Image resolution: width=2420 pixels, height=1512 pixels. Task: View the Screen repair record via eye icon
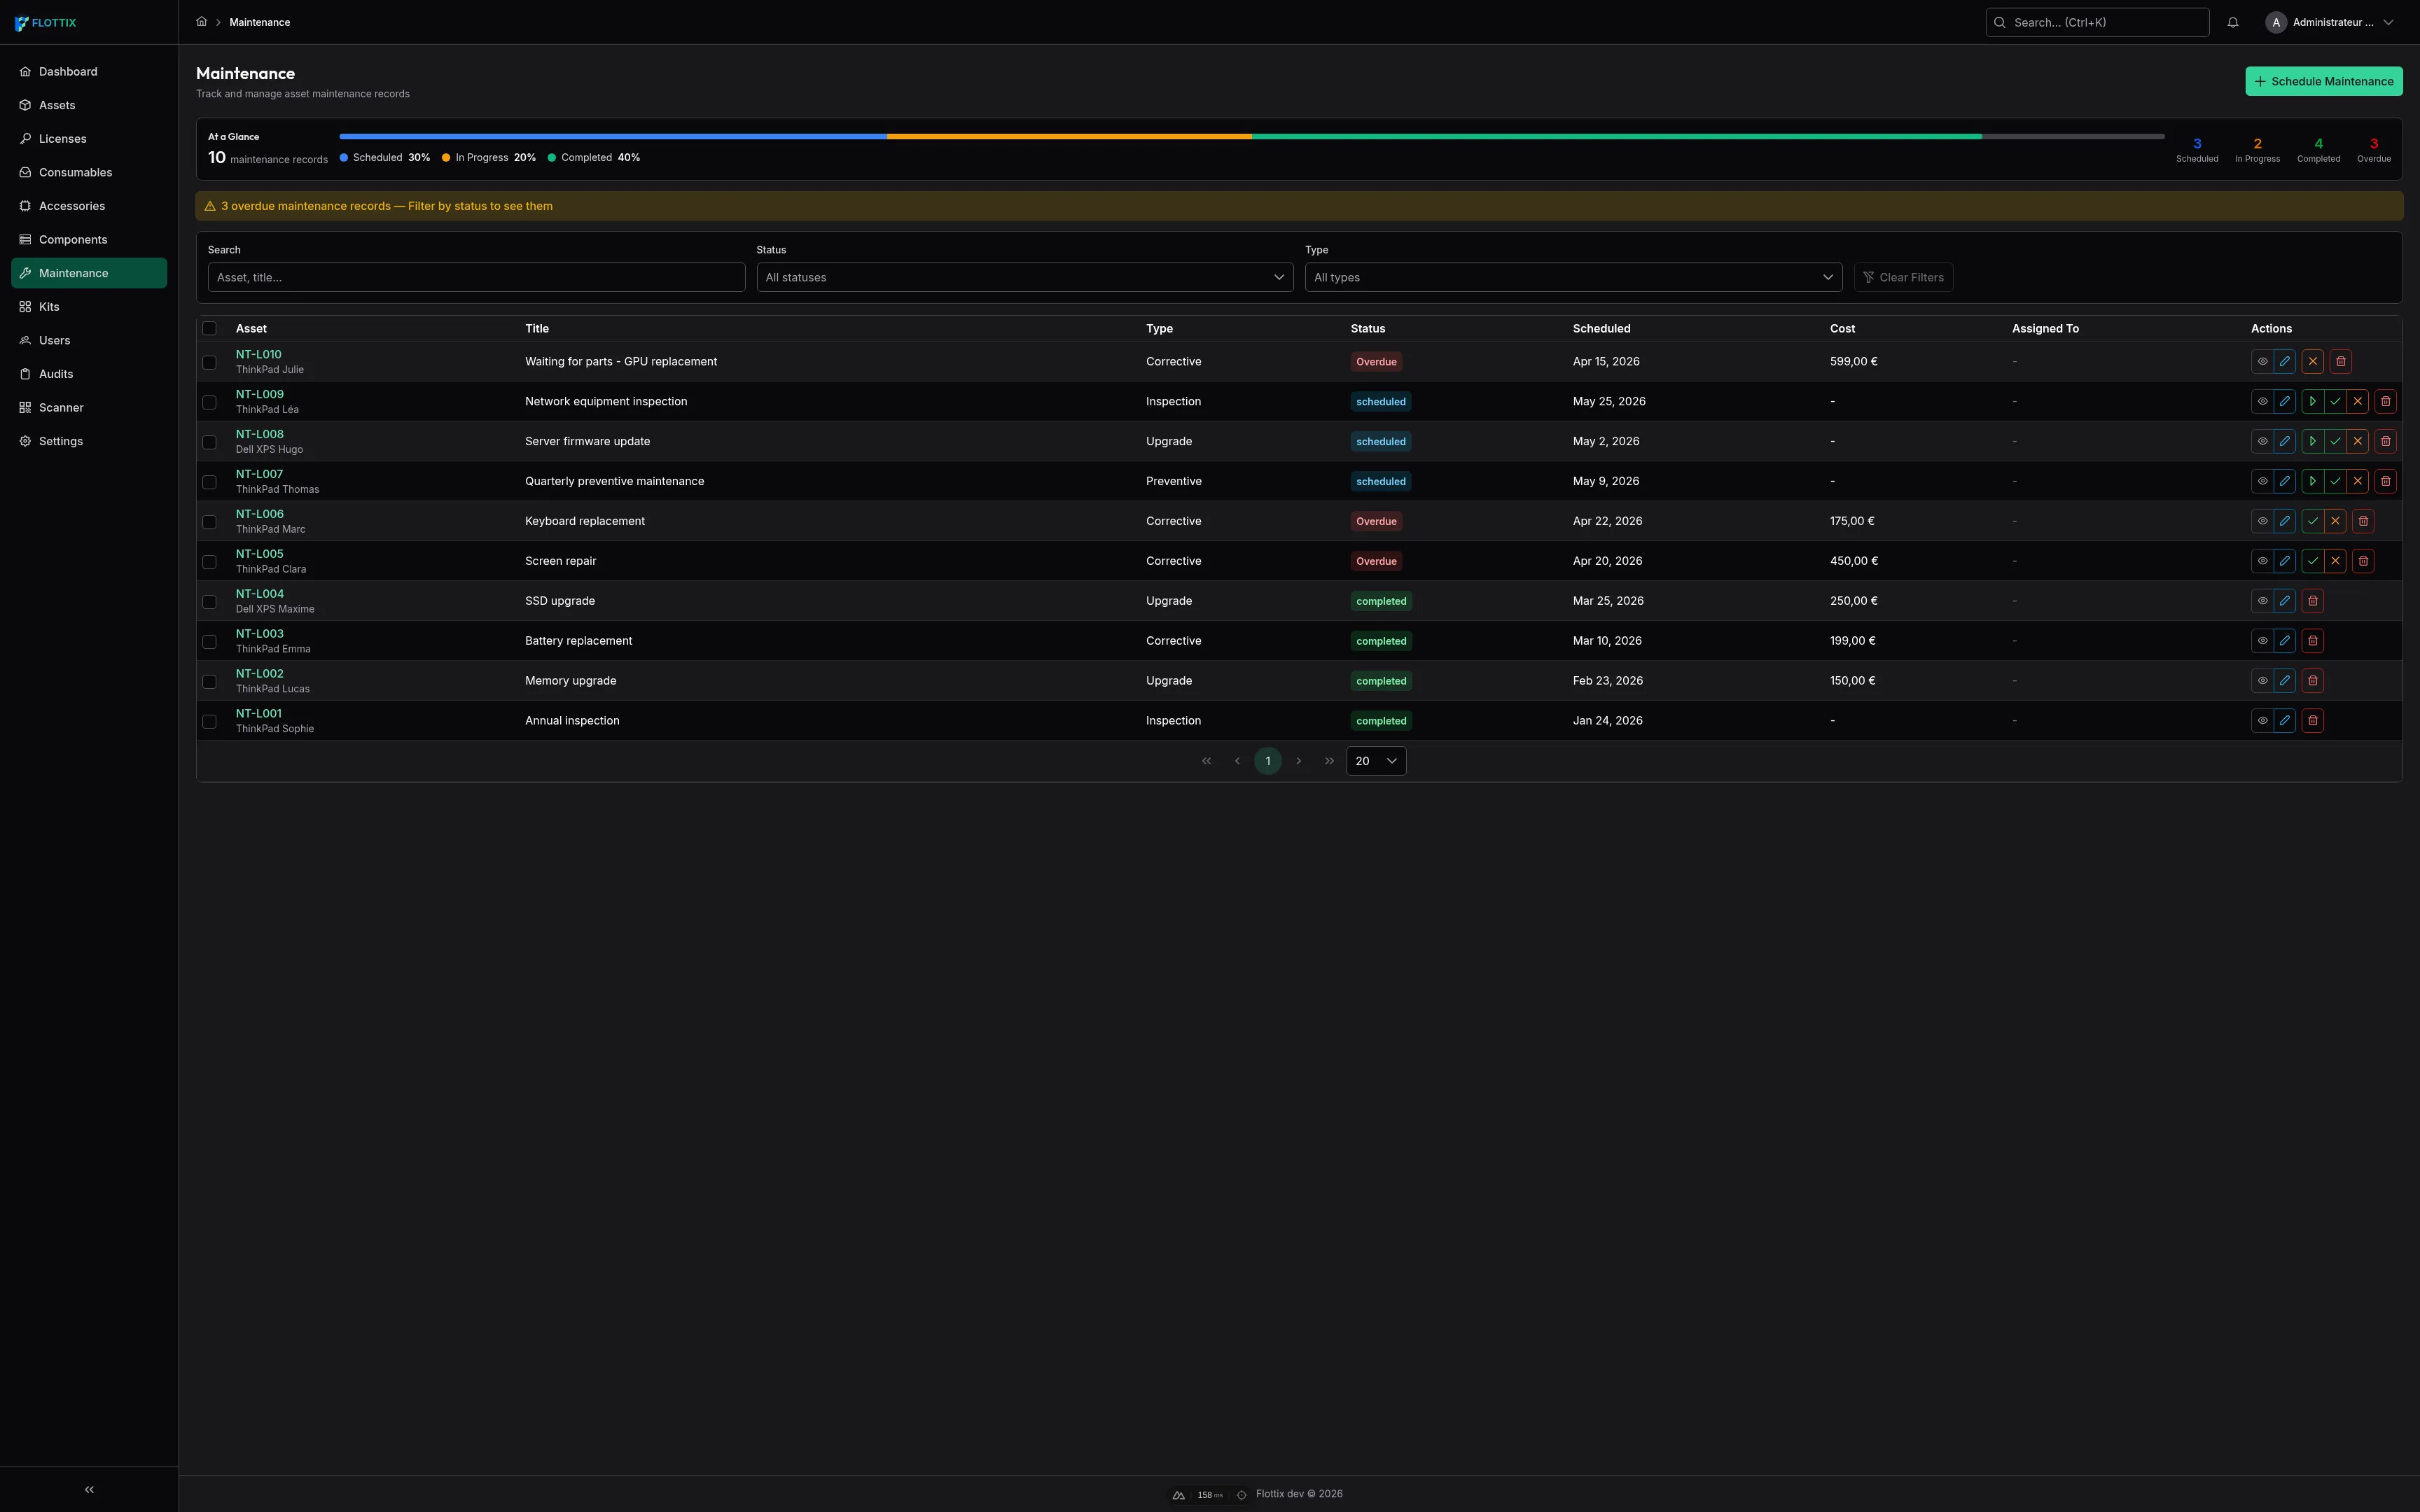pos(2263,561)
